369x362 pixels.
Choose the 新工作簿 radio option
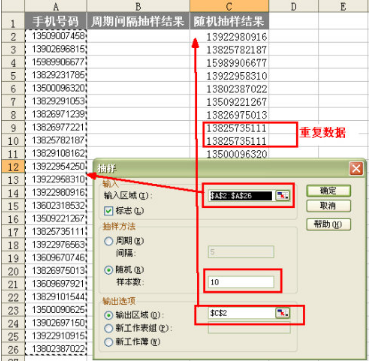tap(109, 342)
